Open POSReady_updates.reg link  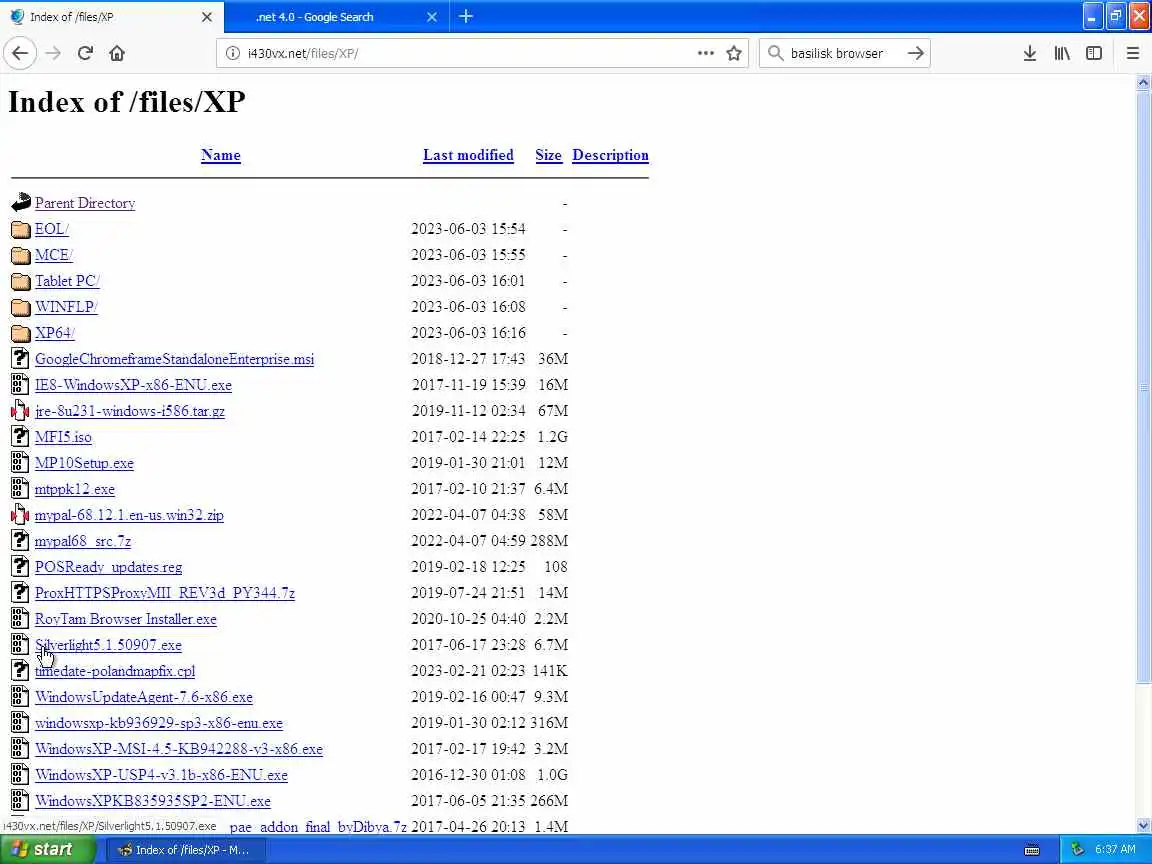[108, 567]
